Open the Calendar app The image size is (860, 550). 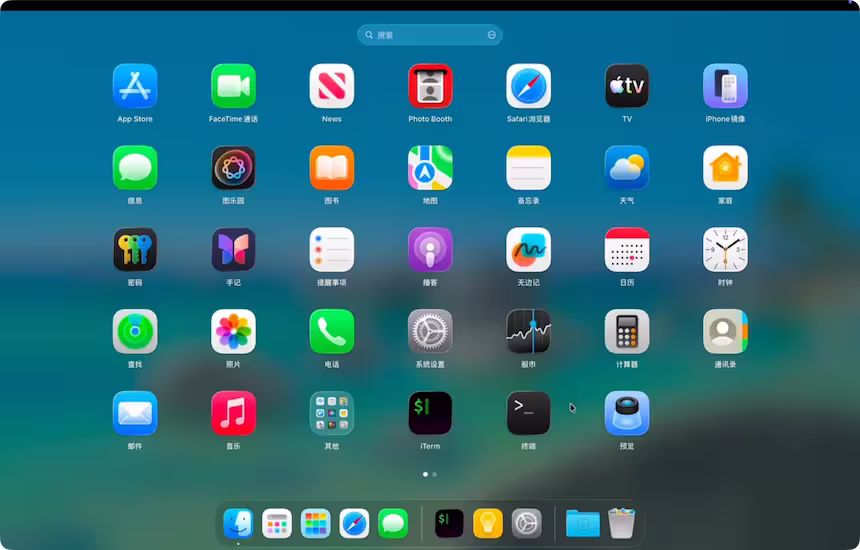pos(627,250)
